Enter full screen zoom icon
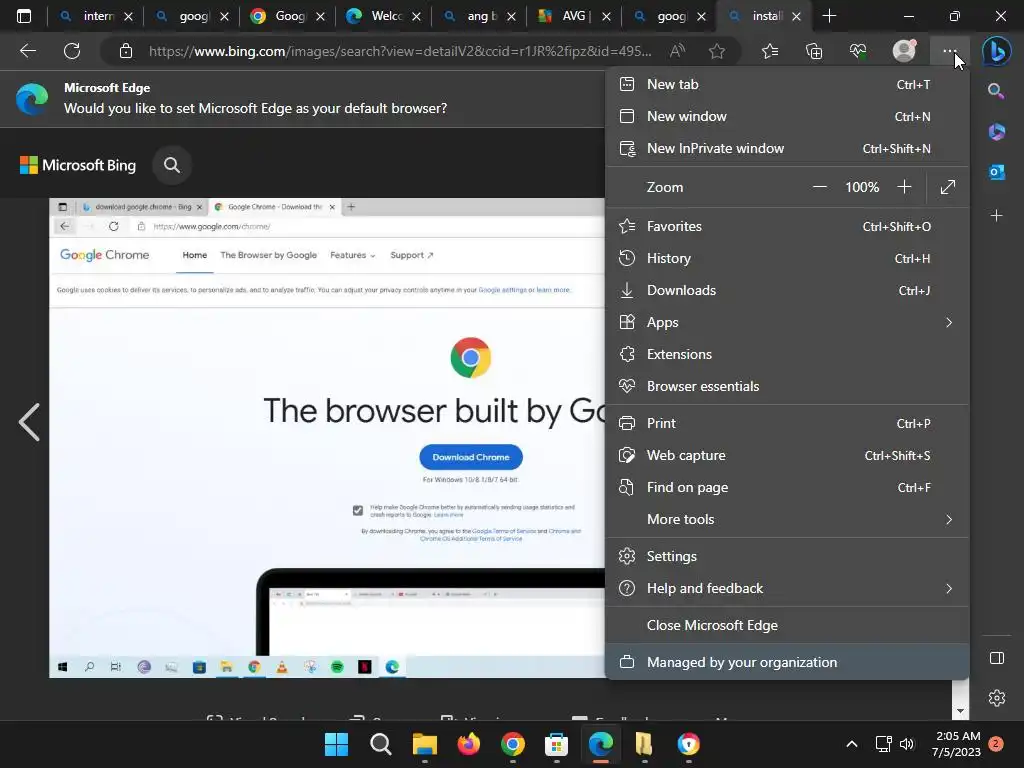The image size is (1024, 768). pos(948,187)
